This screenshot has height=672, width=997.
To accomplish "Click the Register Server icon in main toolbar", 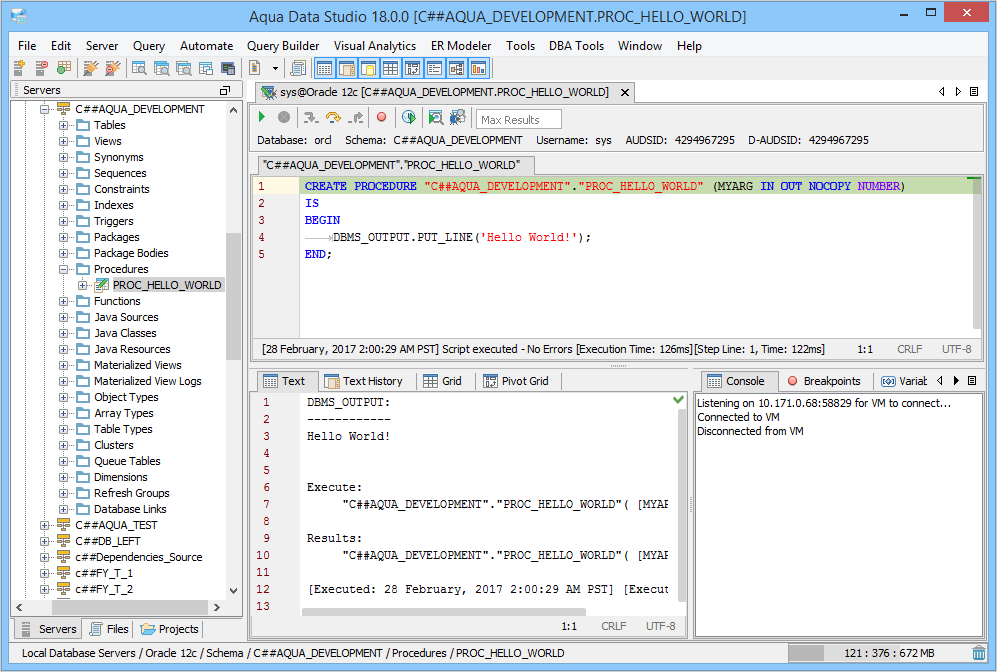I will click(18, 68).
